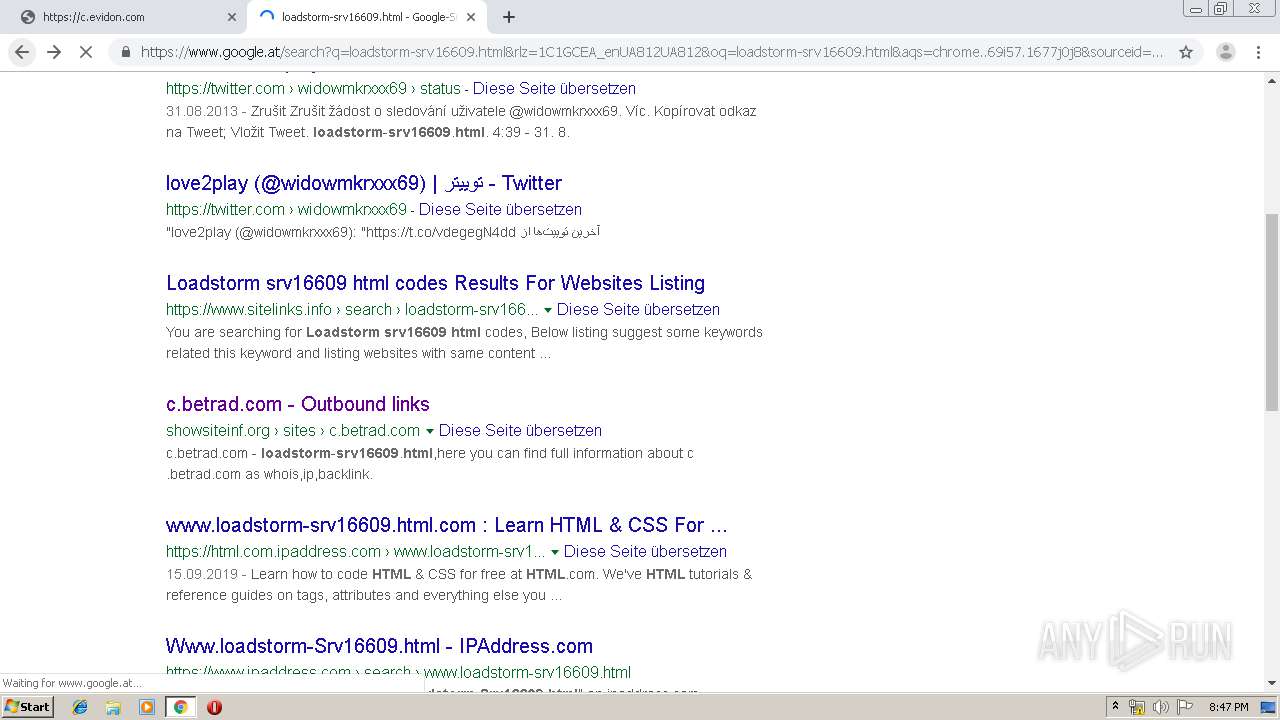Translate love2play Twitter result page
Screen dimensions: 1280x720
[x=500, y=209]
